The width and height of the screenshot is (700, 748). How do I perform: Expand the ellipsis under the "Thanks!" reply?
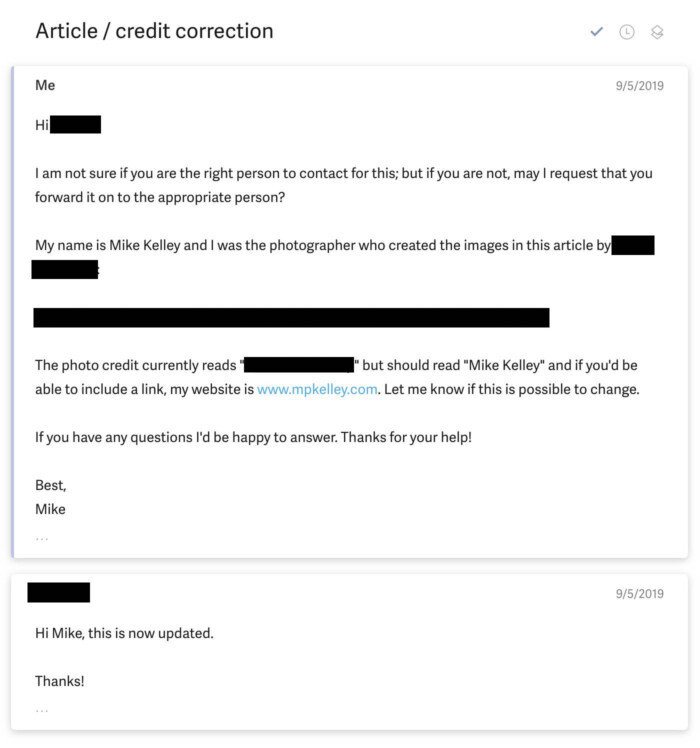[x=41, y=710]
